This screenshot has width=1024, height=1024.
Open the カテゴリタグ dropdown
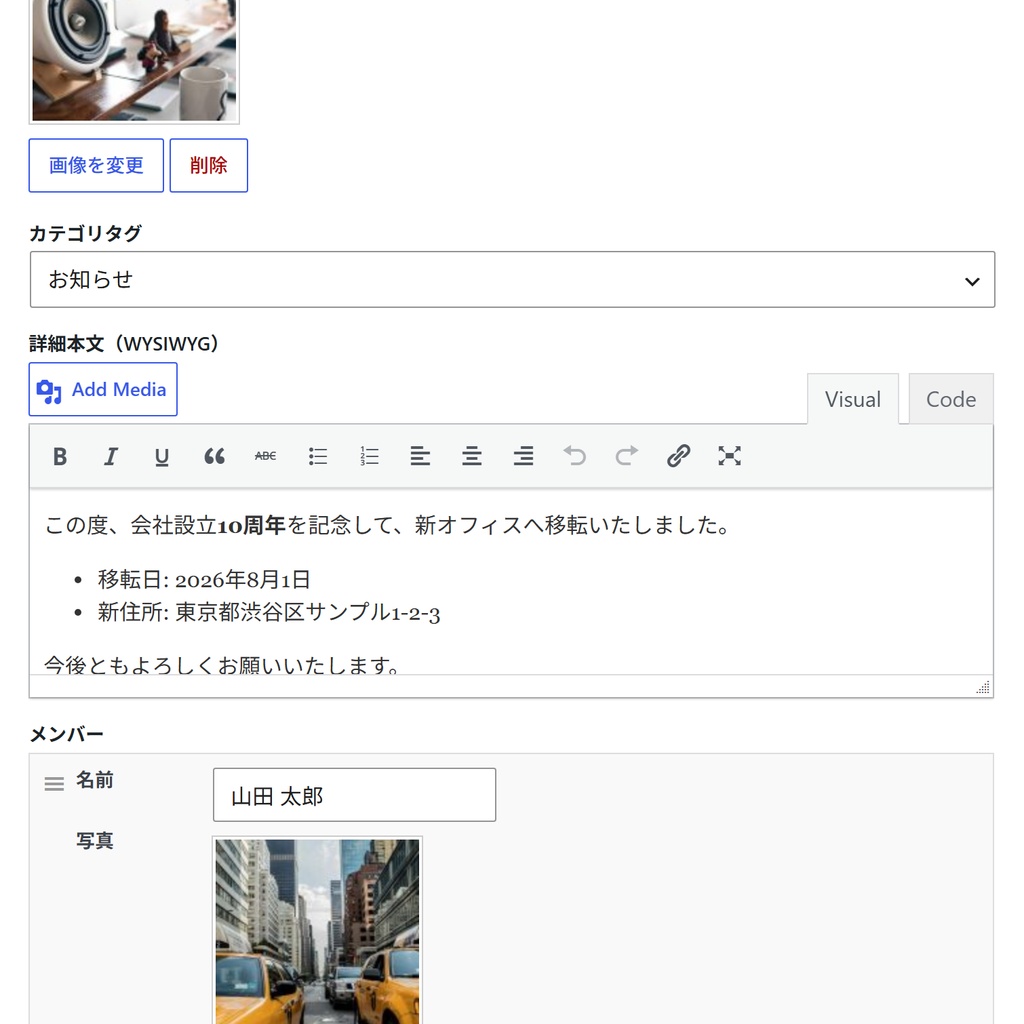[x=512, y=280]
